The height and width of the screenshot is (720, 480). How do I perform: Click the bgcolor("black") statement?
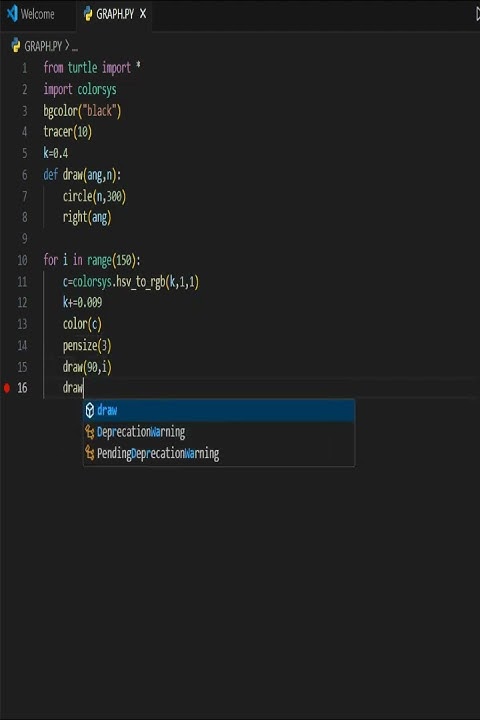pos(82,111)
